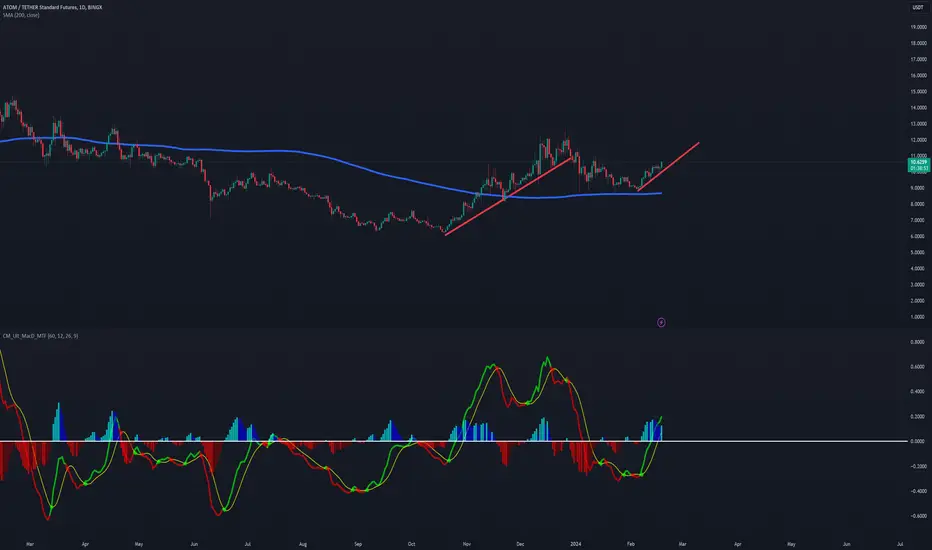The height and width of the screenshot is (550, 932).
Task: Select the red trendline starting in October
Action: [x=508, y=197]
